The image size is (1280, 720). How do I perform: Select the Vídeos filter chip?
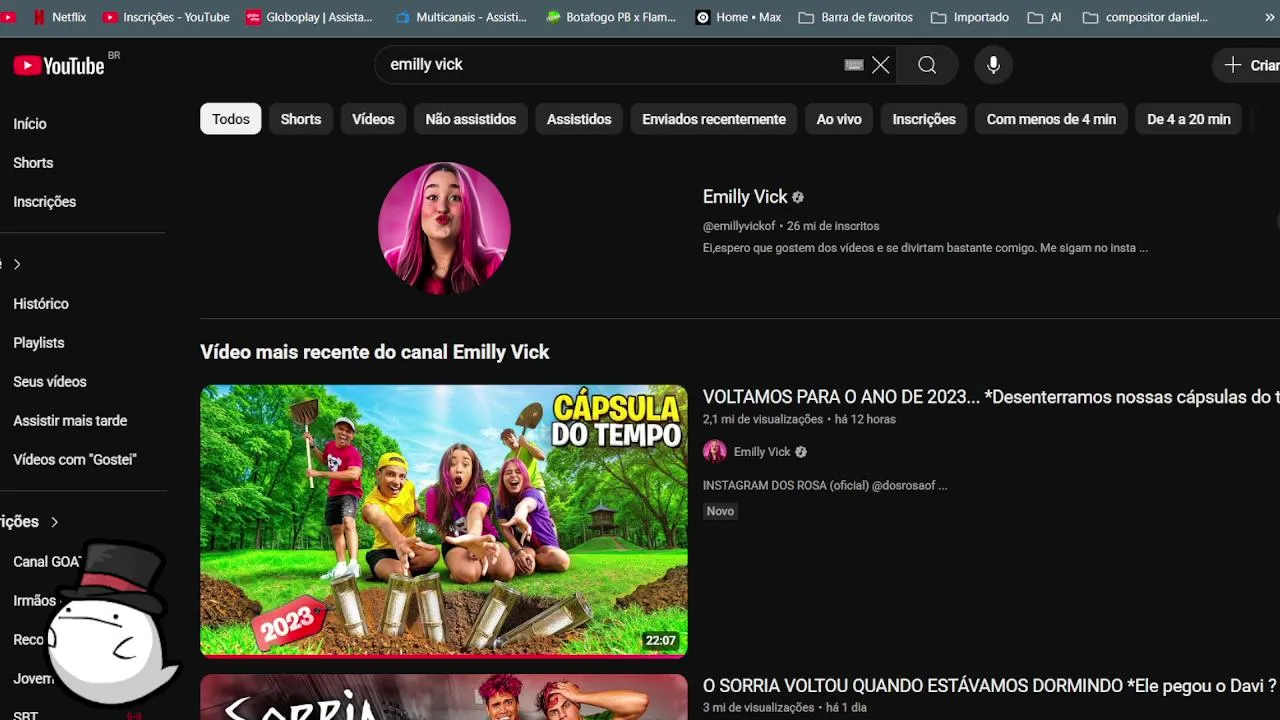(373, 119)
